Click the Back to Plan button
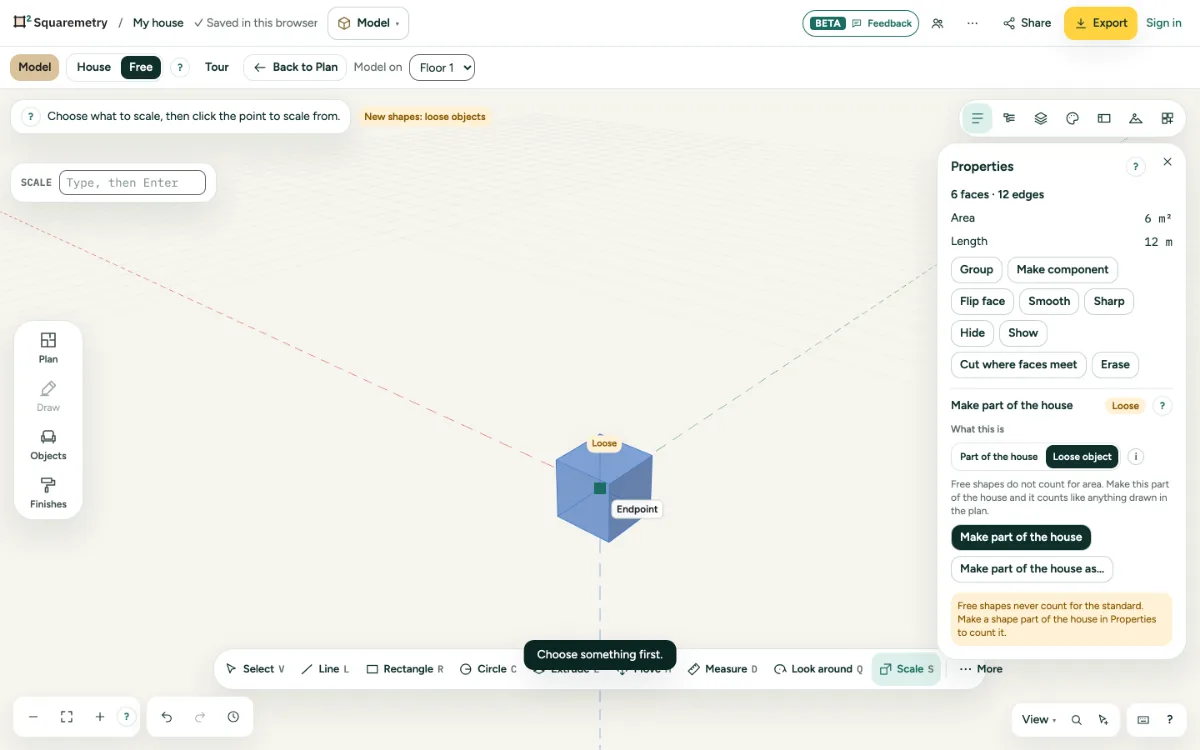Image resolution: width=1200 pixels, height=750 pixels. [295, 67]
